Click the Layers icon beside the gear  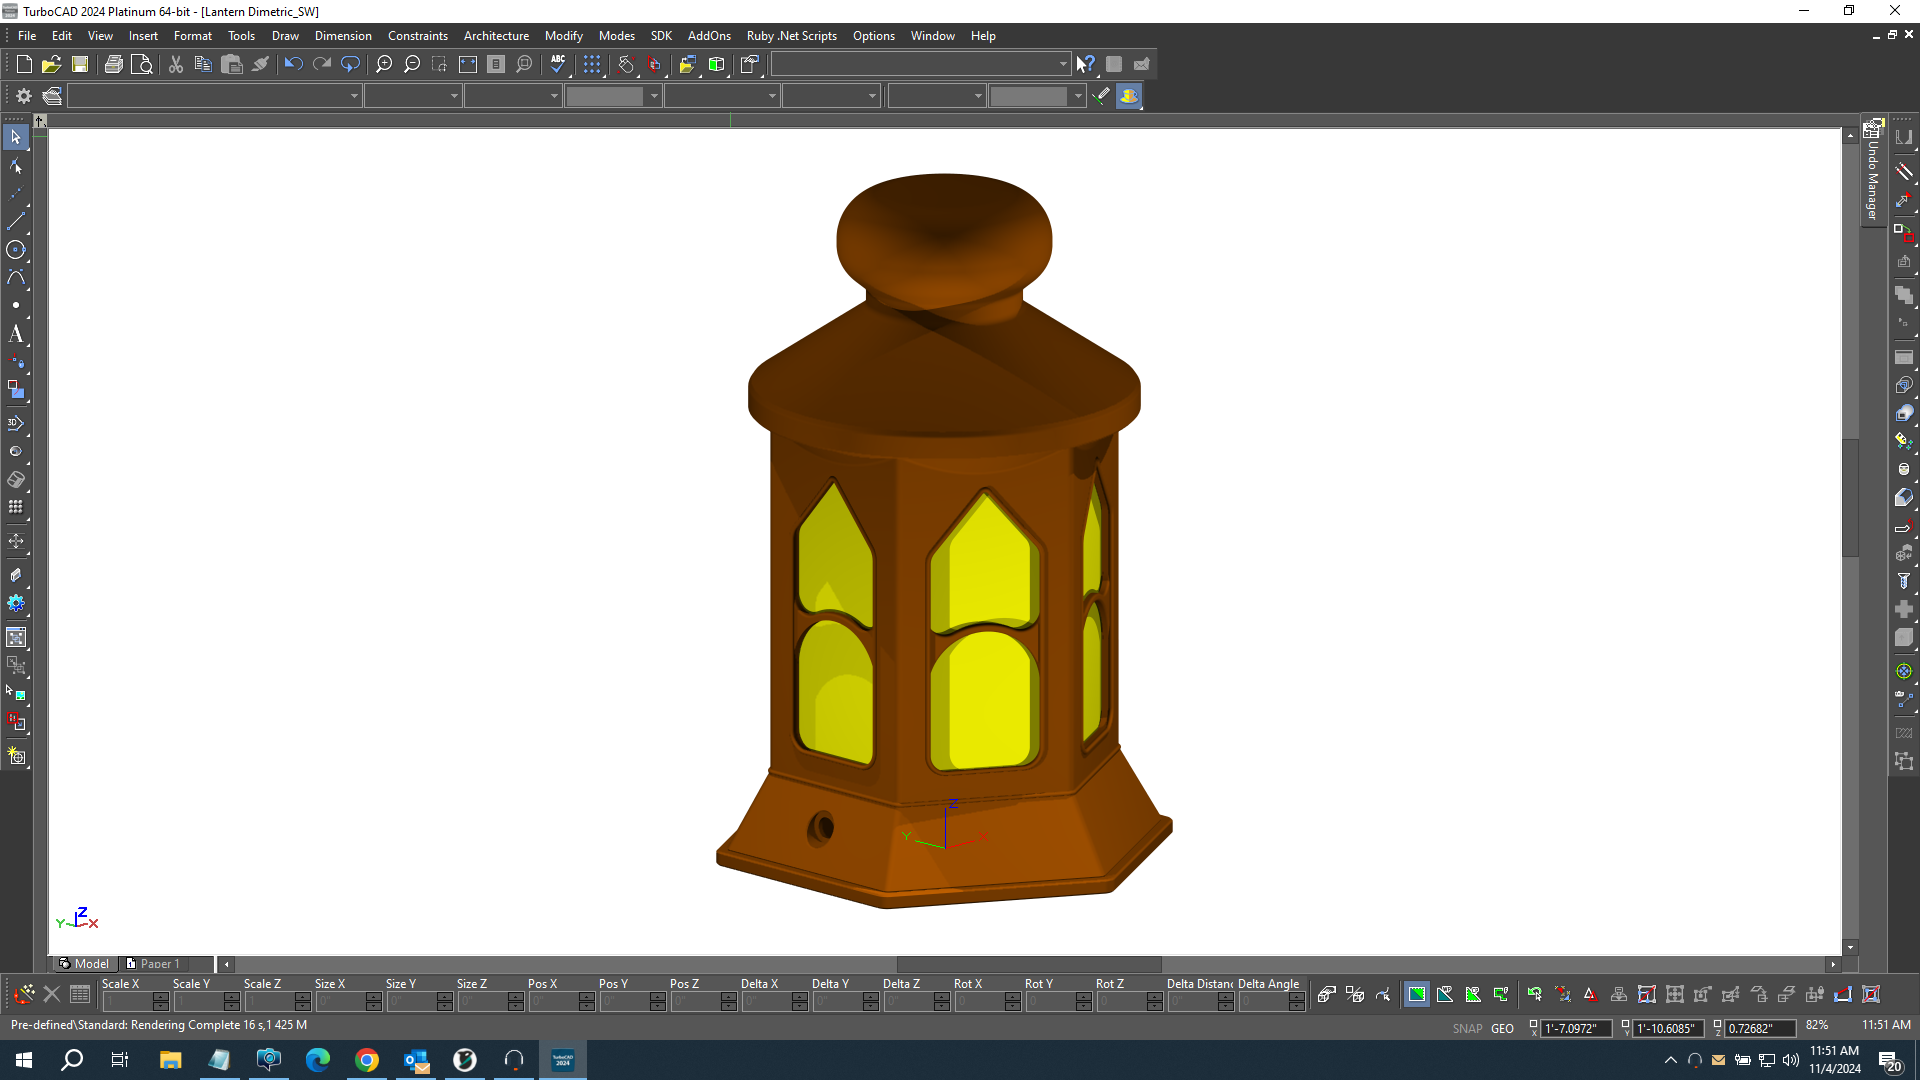[x=52, y=96]
